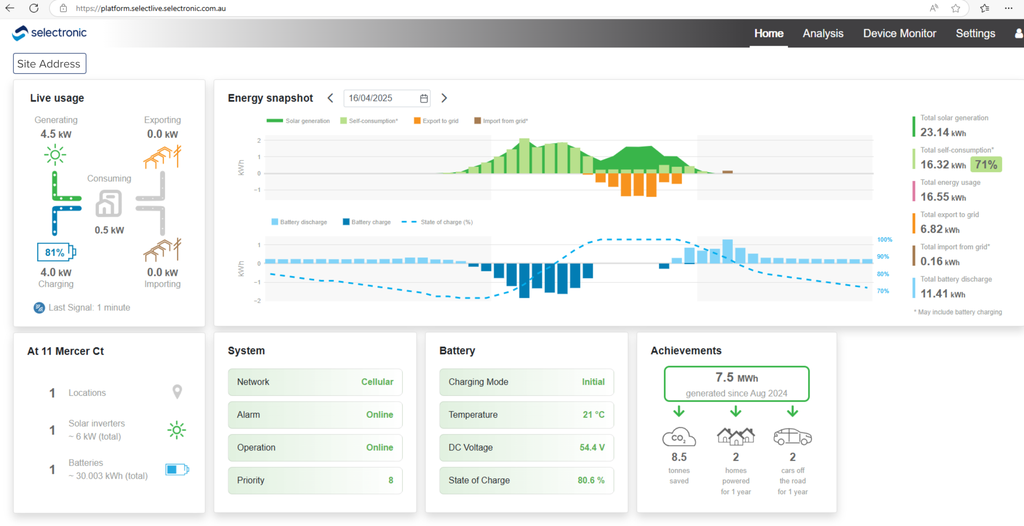Screen dimensions: 1024x526
Task: Click the Temperature 21 °C row
Action: pyautogui.click(x=526, y=414)
